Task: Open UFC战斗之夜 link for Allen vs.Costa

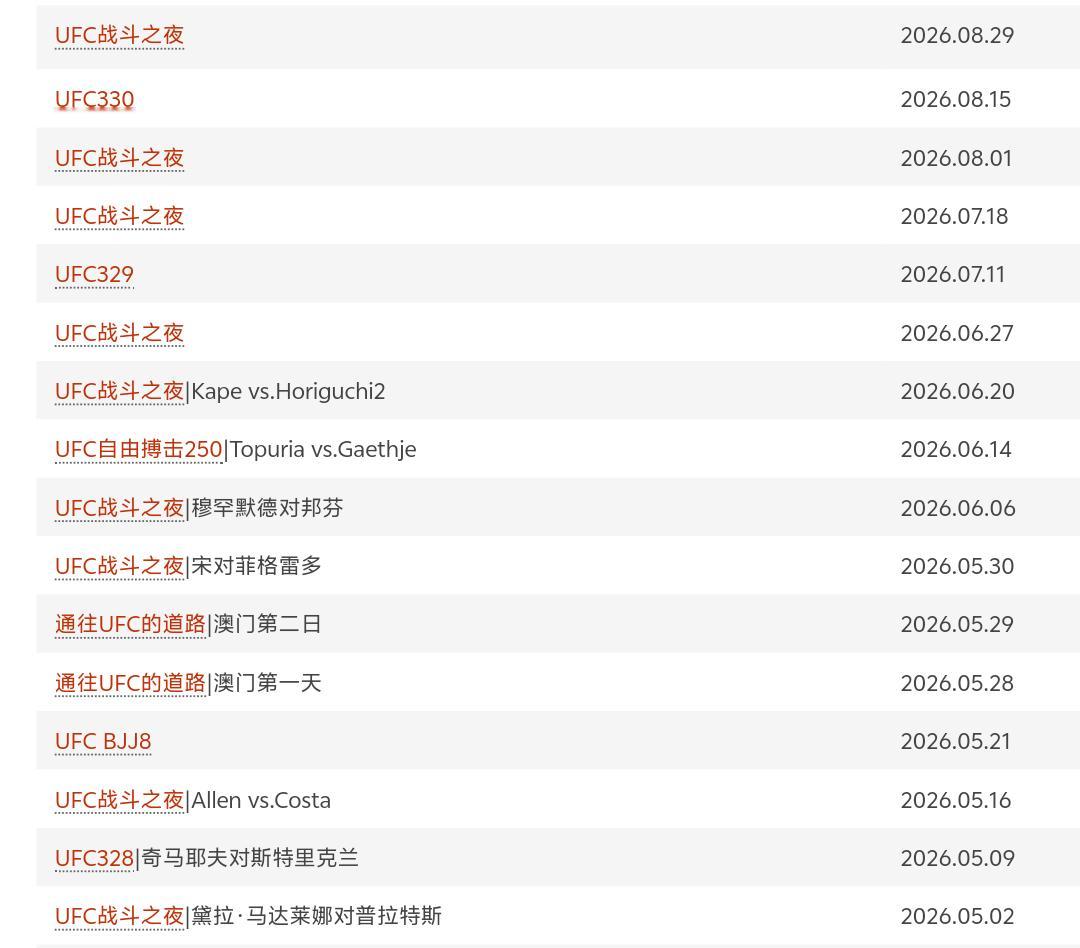Action: [120, 801]
